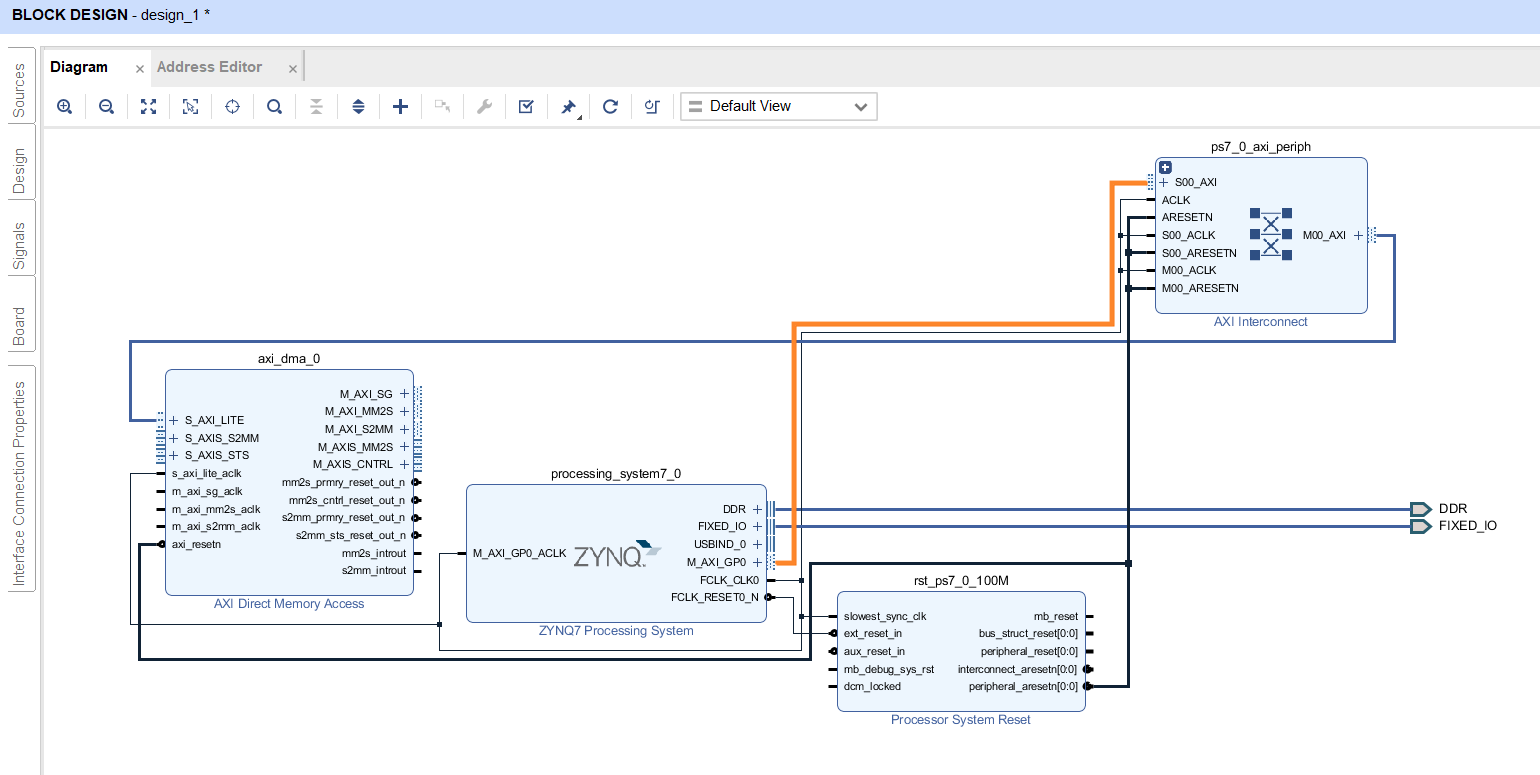Image resolution: width=1540 pixels, height=775 pixels.
Task: Select the Zoom In tool
Action: [64, 106]
